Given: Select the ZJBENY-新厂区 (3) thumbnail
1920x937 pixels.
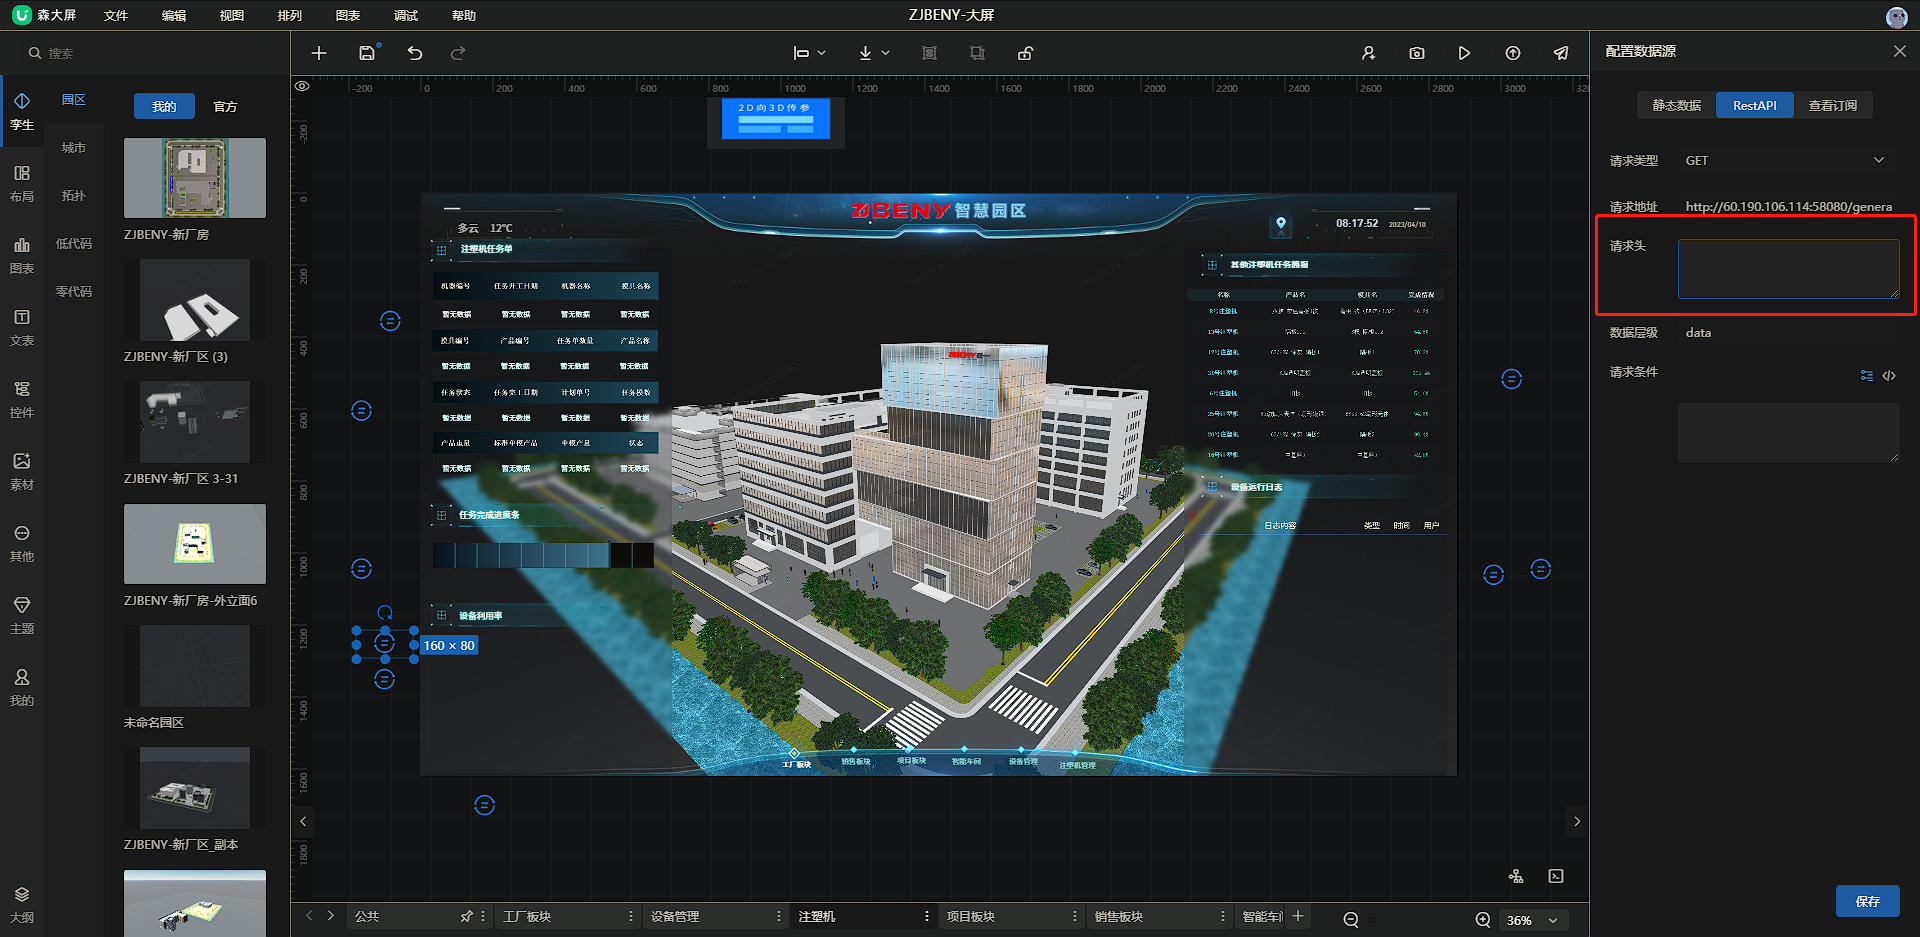Looking at the screenshot, I should (x=195, y=300).
